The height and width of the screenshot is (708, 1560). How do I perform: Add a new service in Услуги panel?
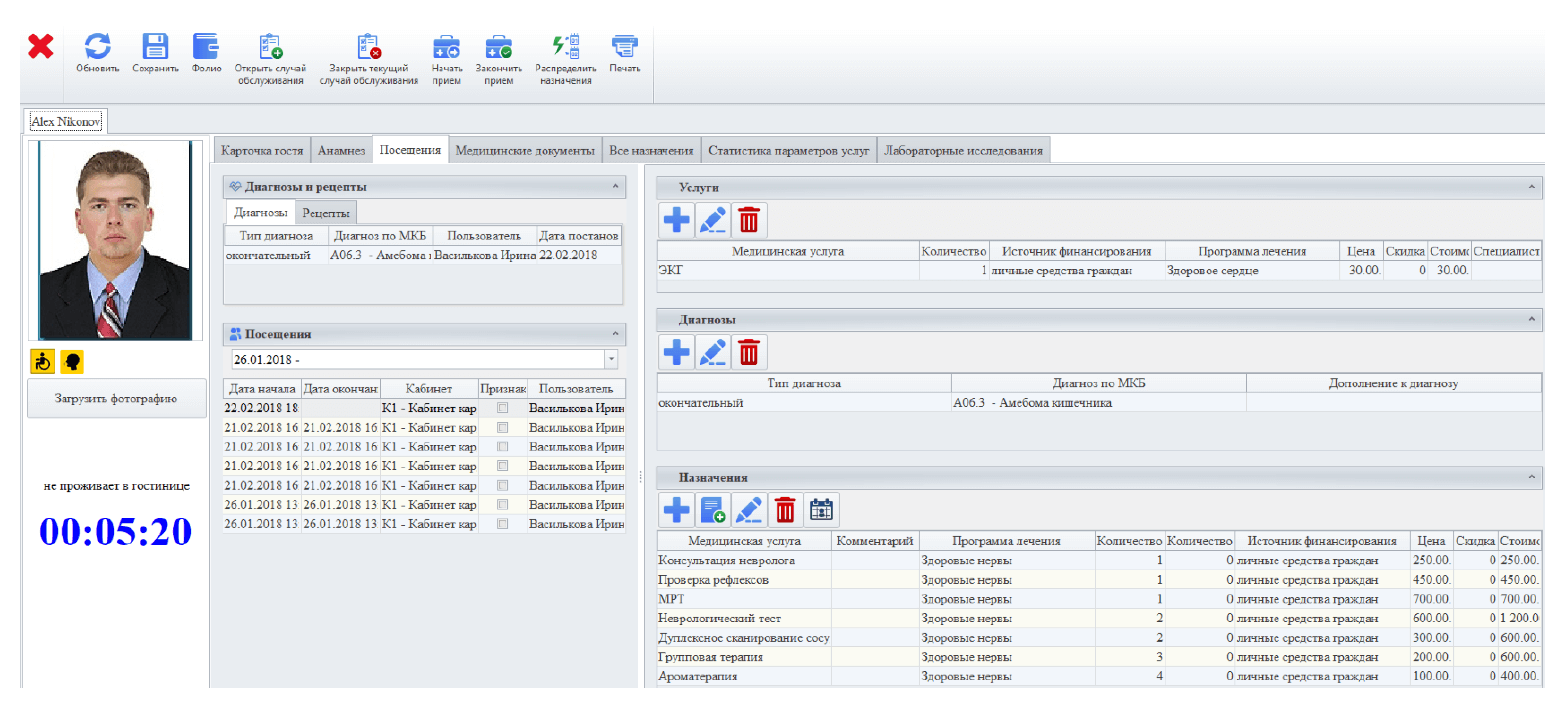[x=677, y=218]
